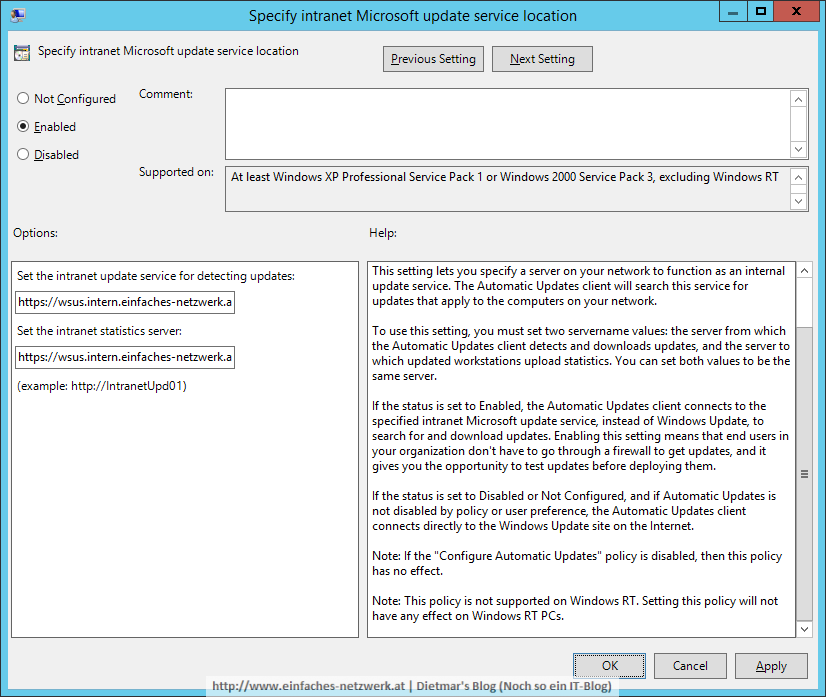Click Comment box scroll down arrow
The height and width of the screenshot is (697, 826).
click(x=799, y=149)
